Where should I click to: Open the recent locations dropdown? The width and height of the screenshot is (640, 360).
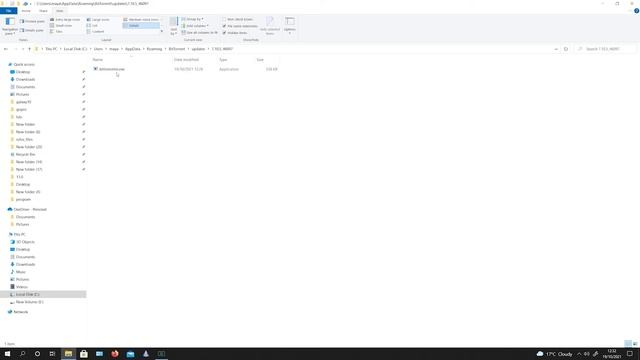[23, 49]
